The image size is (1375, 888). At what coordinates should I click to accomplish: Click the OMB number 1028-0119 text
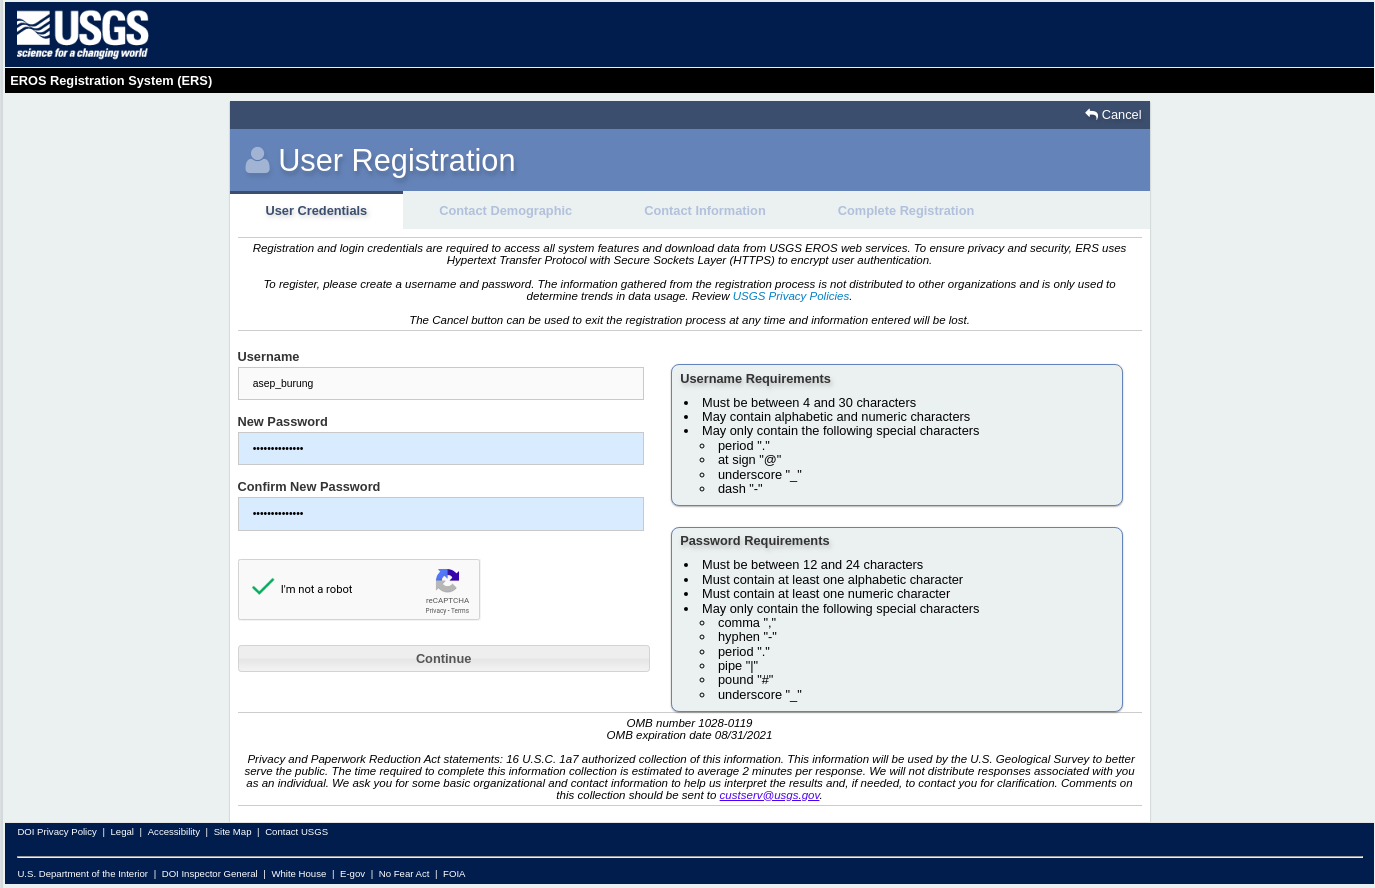[690, 723]
